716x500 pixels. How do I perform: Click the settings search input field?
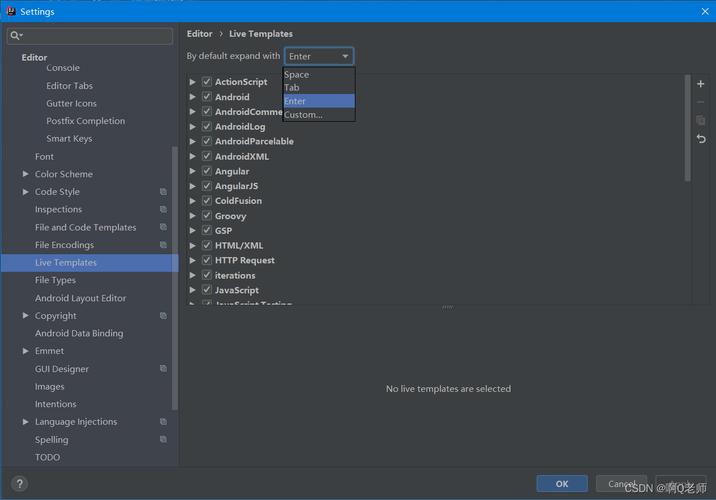click(90, 36)
